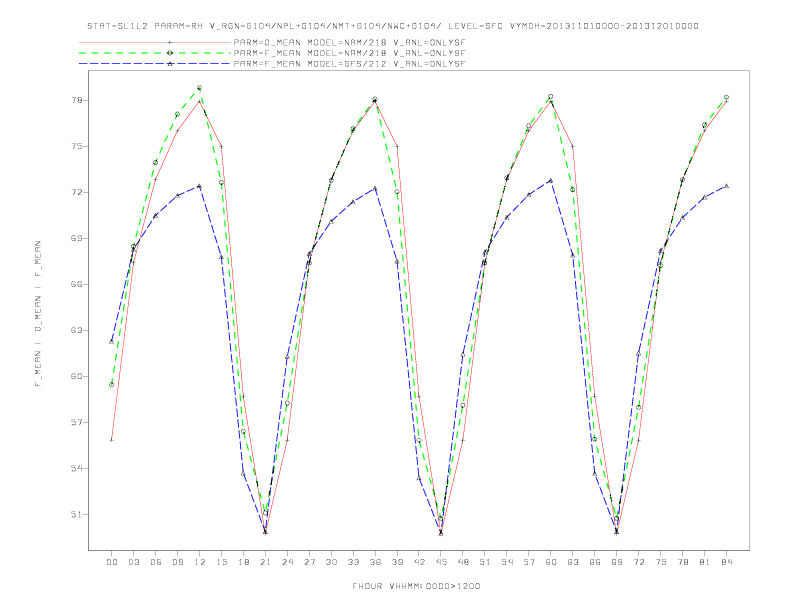Click the x-axis title FHOUR VHHMM=0000>1200
The width and height of the screenshot is (792, 612).
click(x=416, y=586)
